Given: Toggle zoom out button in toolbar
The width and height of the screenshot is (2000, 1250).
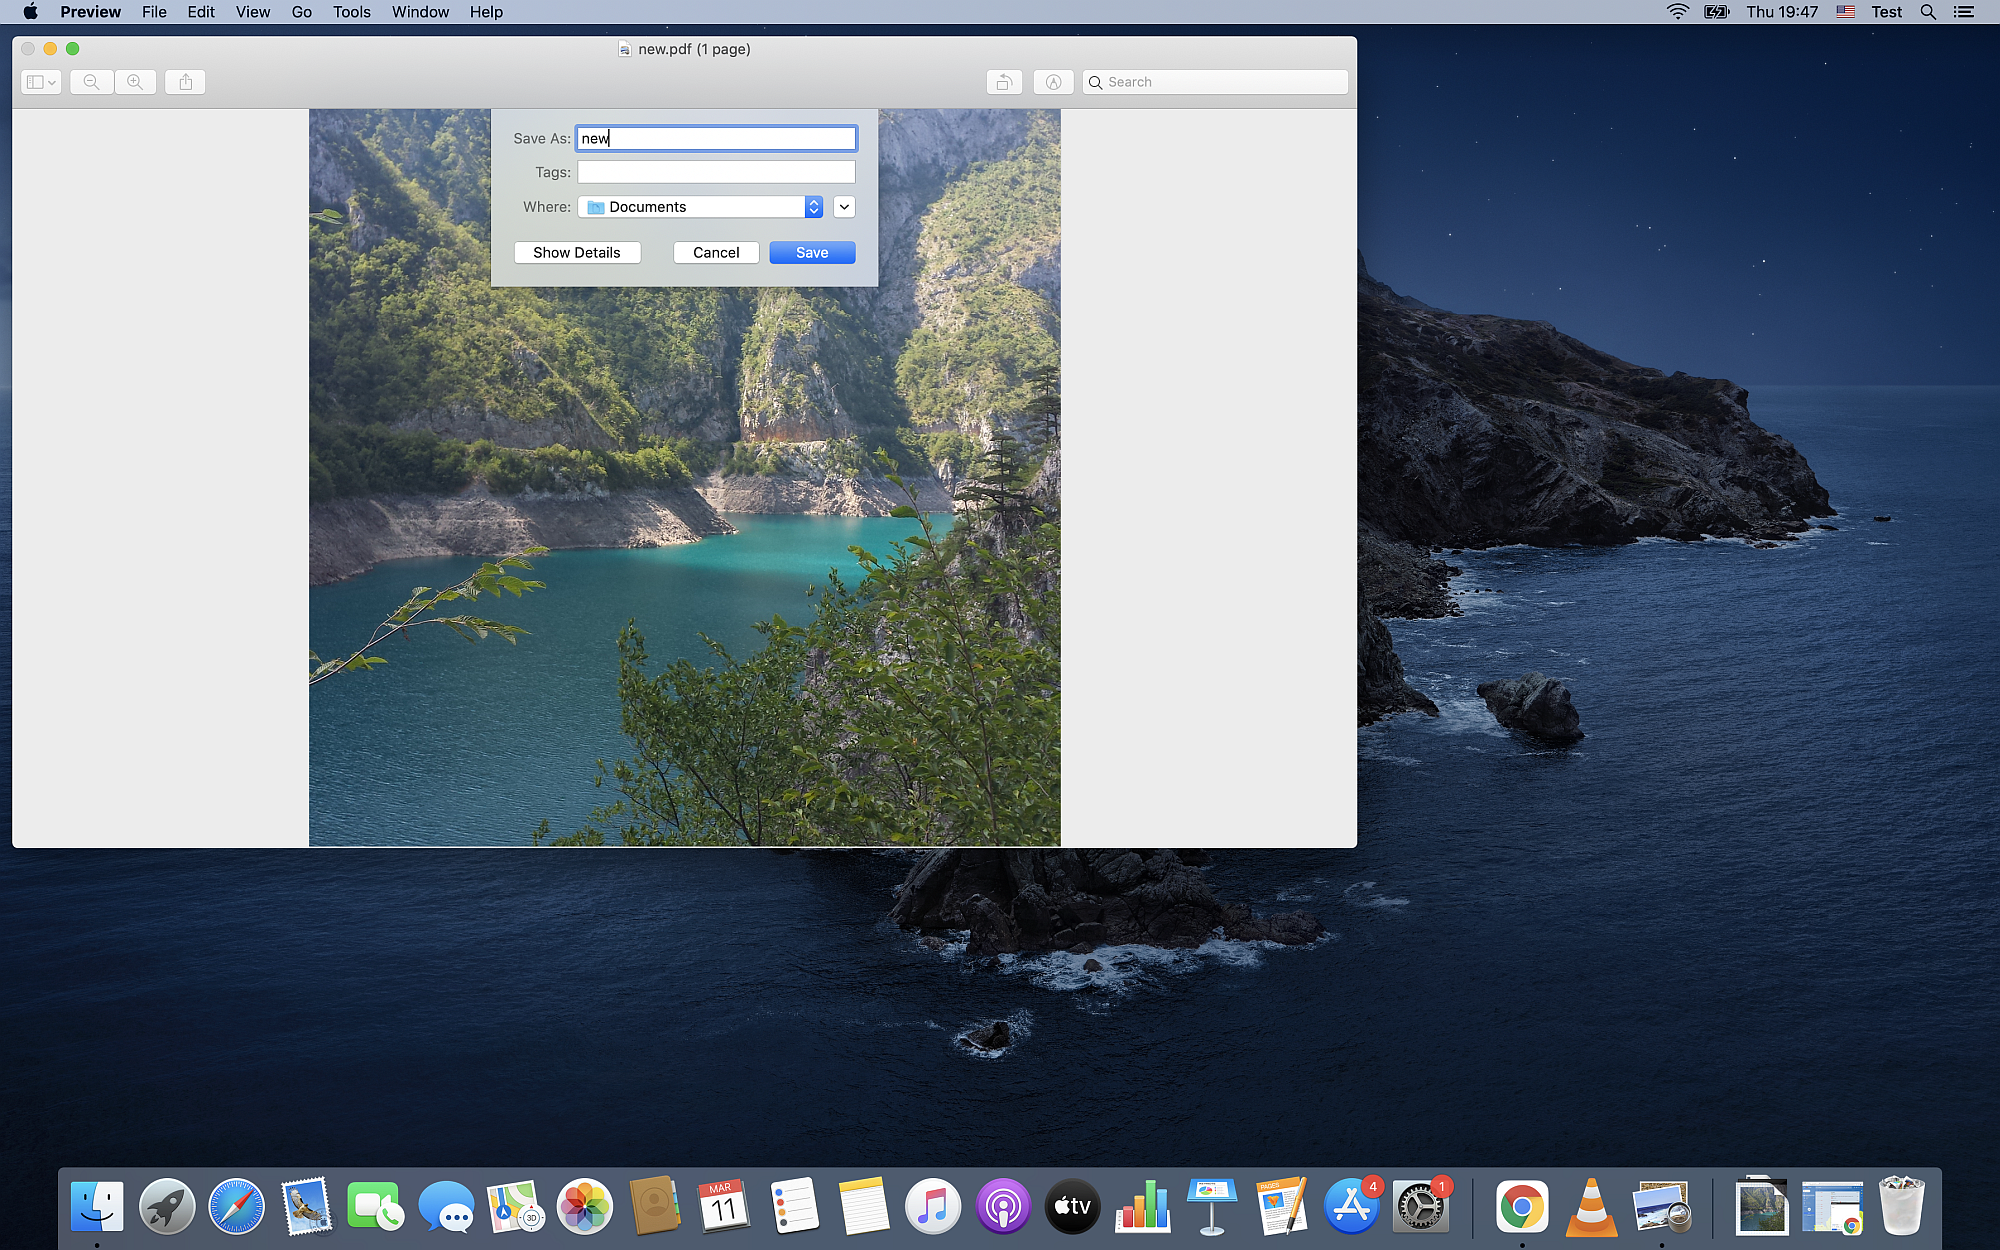Looking at the screenshot, I should [x=91, y=82].
